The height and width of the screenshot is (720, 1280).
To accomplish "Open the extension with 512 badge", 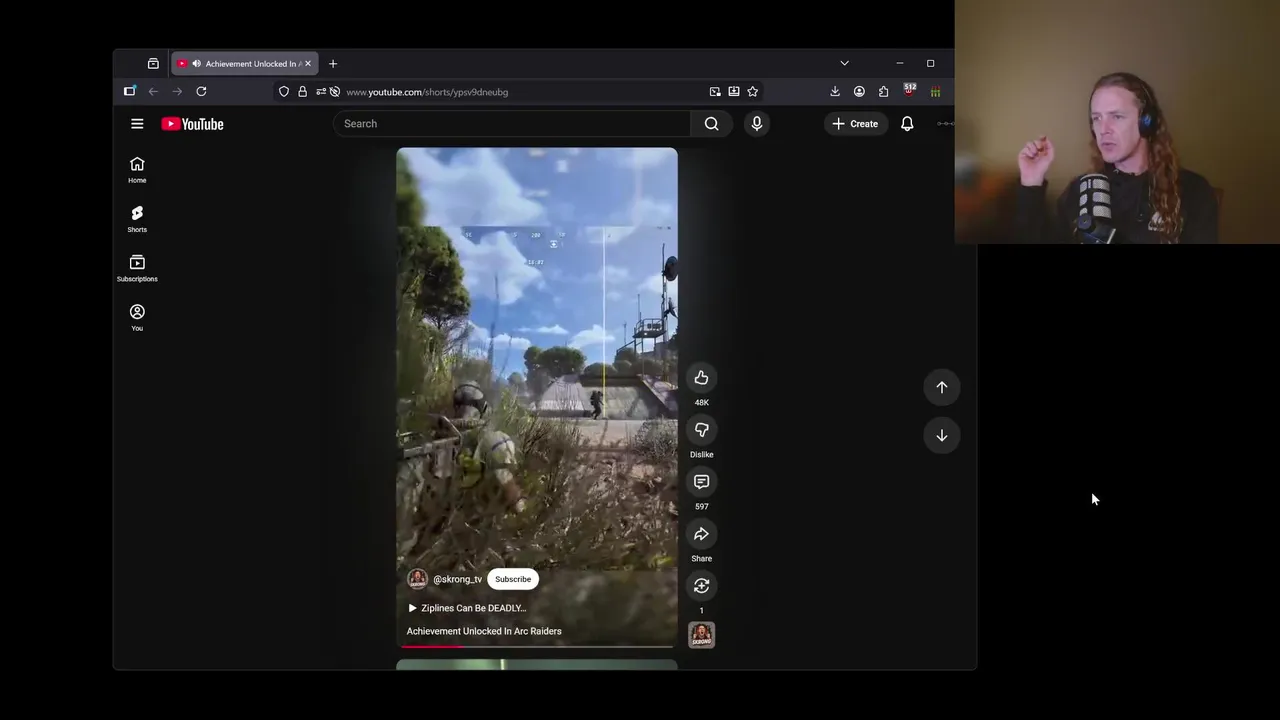I will point(909,91).
